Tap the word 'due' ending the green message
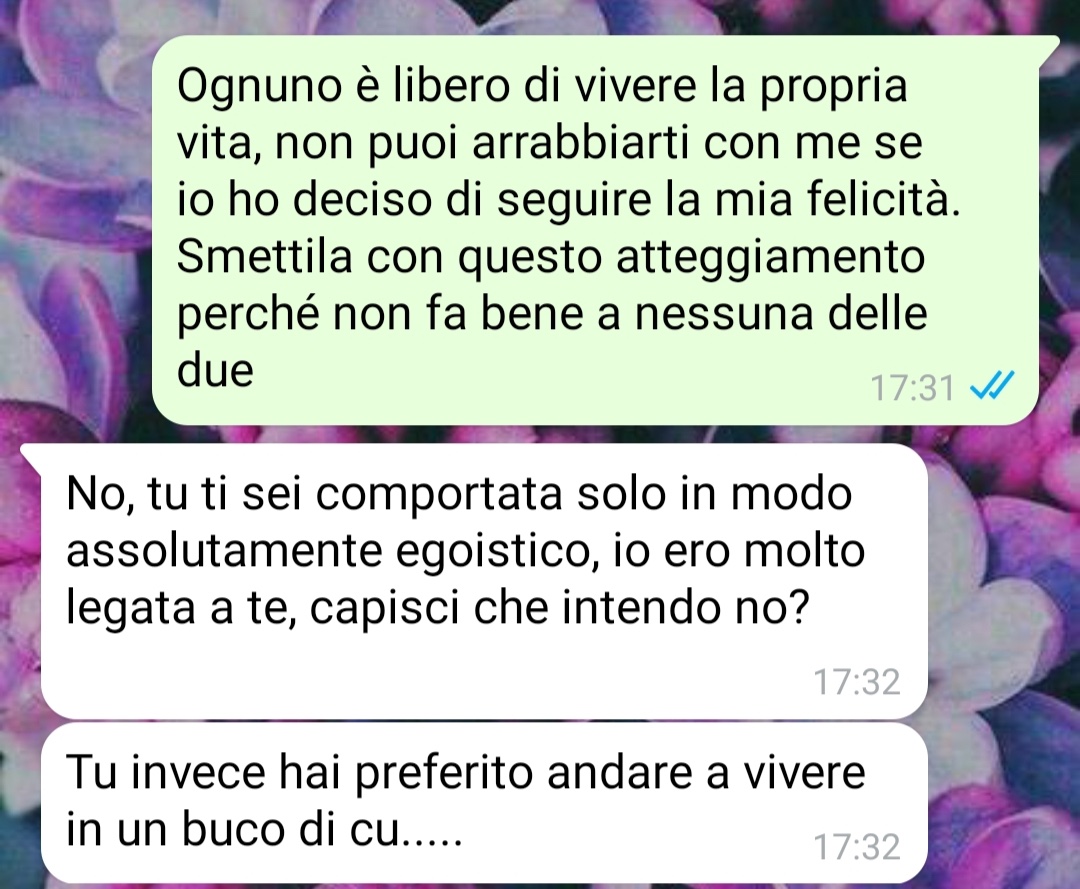Viewport: 1080px width, 889px height. pyautogui.click(x=215, y=370)
